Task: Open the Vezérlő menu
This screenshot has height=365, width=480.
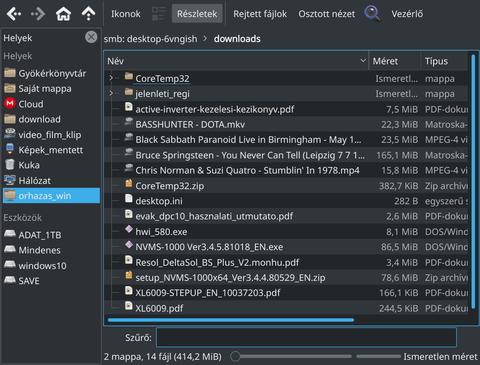Action: coord(407,14)
